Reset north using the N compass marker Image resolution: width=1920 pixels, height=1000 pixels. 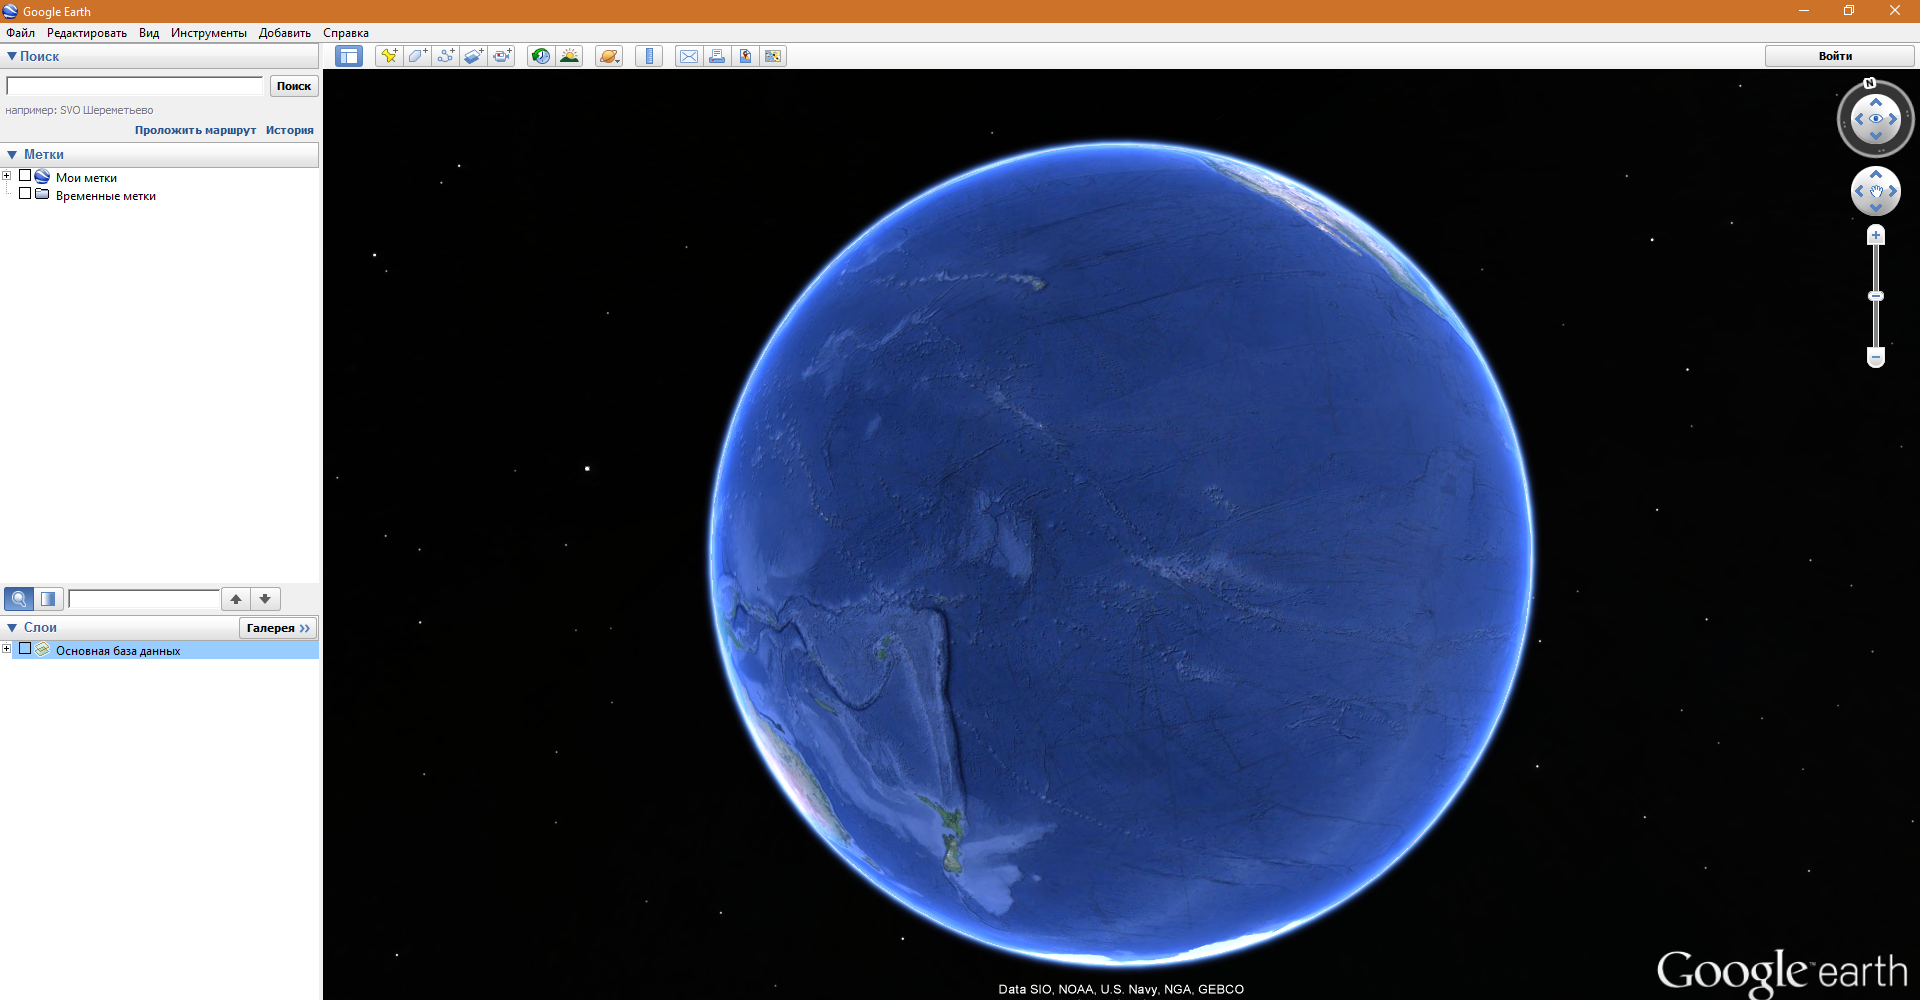pyautogui.click(x=1869, y=83)
